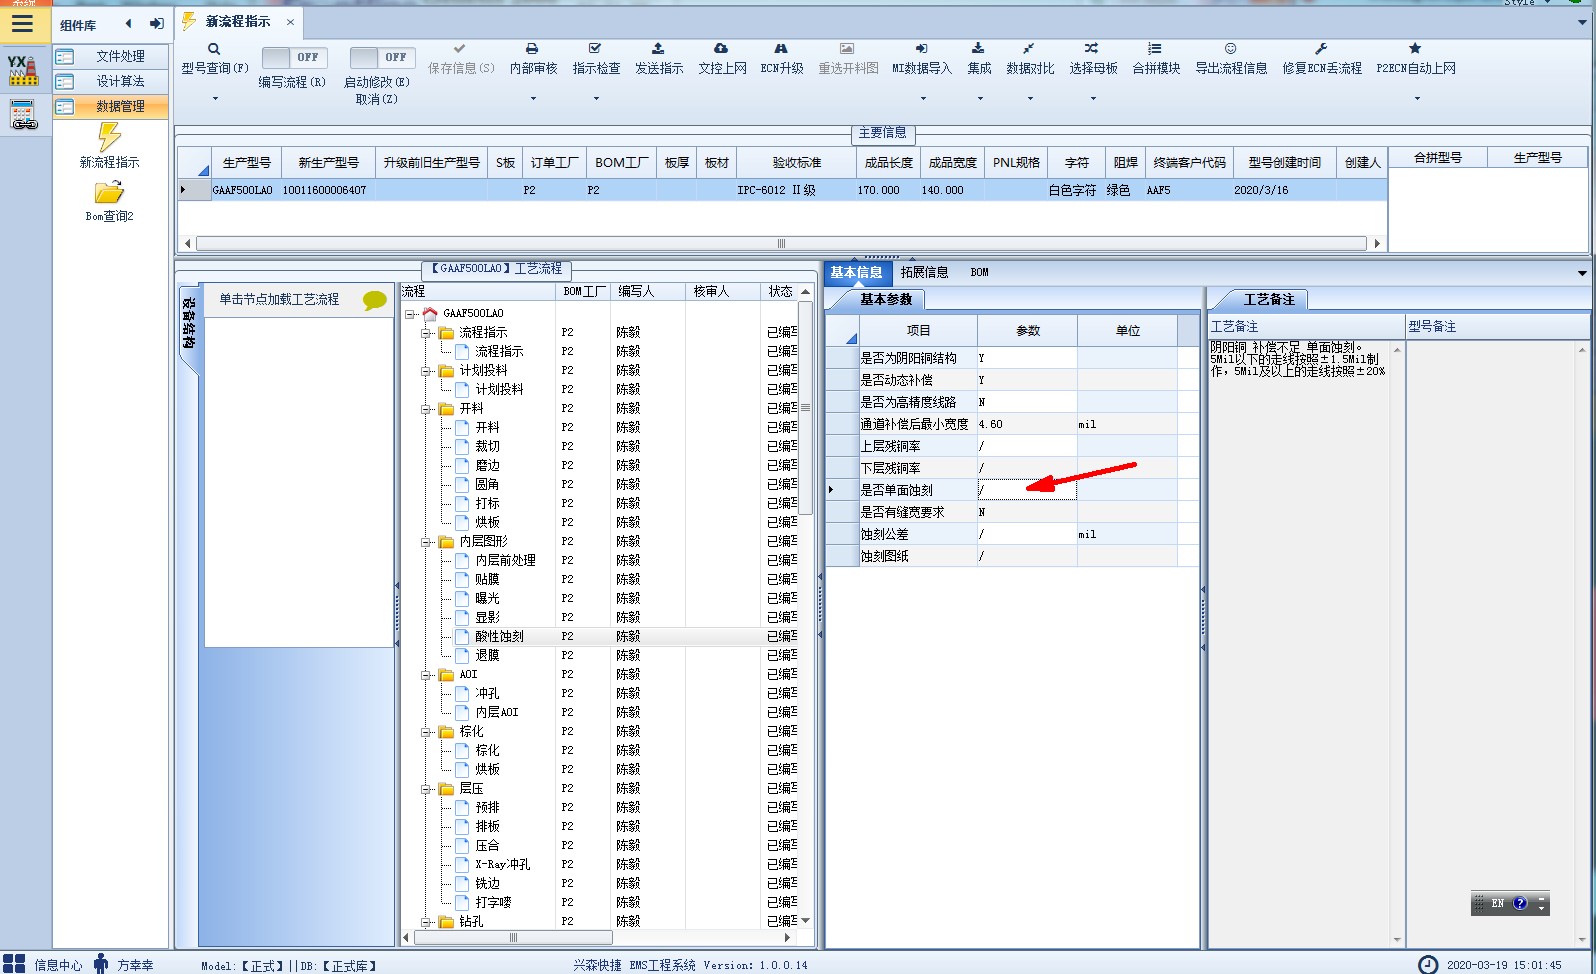This screenshot has width=1596, height=974.
Task: Collapse the 层压 tree folder
Action: tap(426, 789)
